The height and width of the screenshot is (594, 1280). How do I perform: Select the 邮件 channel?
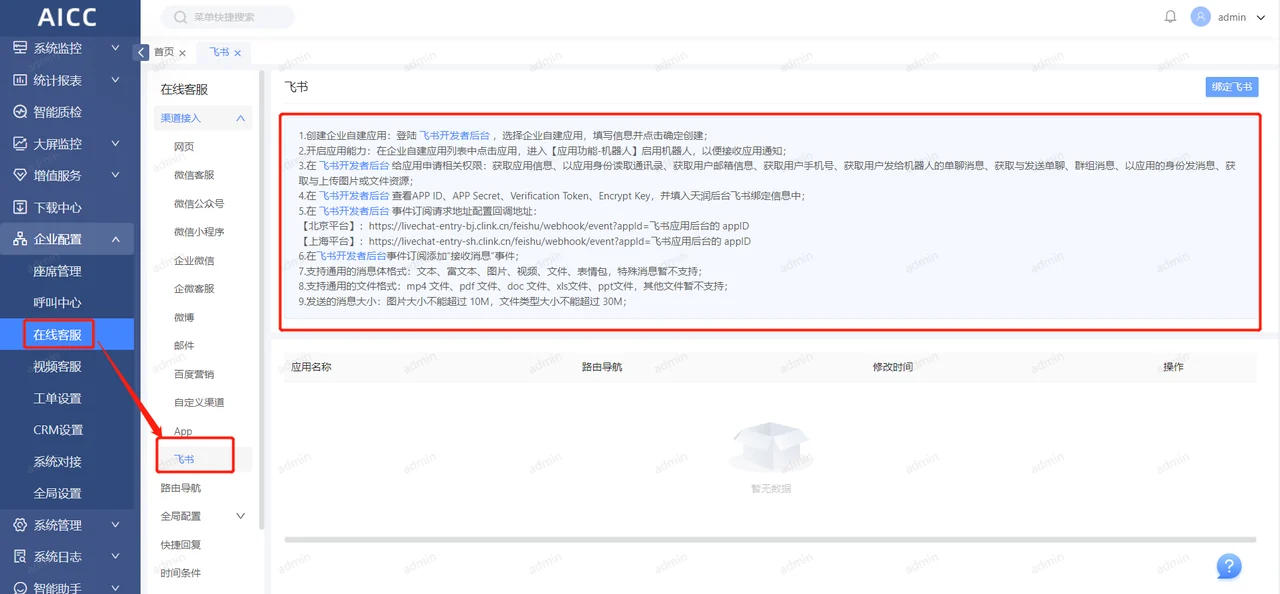pos(184,346)
